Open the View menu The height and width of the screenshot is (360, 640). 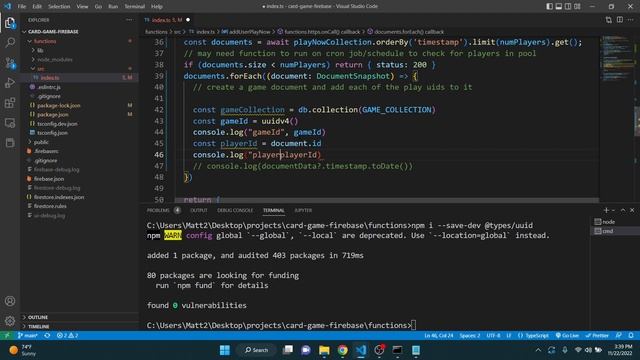coord(82,7)
